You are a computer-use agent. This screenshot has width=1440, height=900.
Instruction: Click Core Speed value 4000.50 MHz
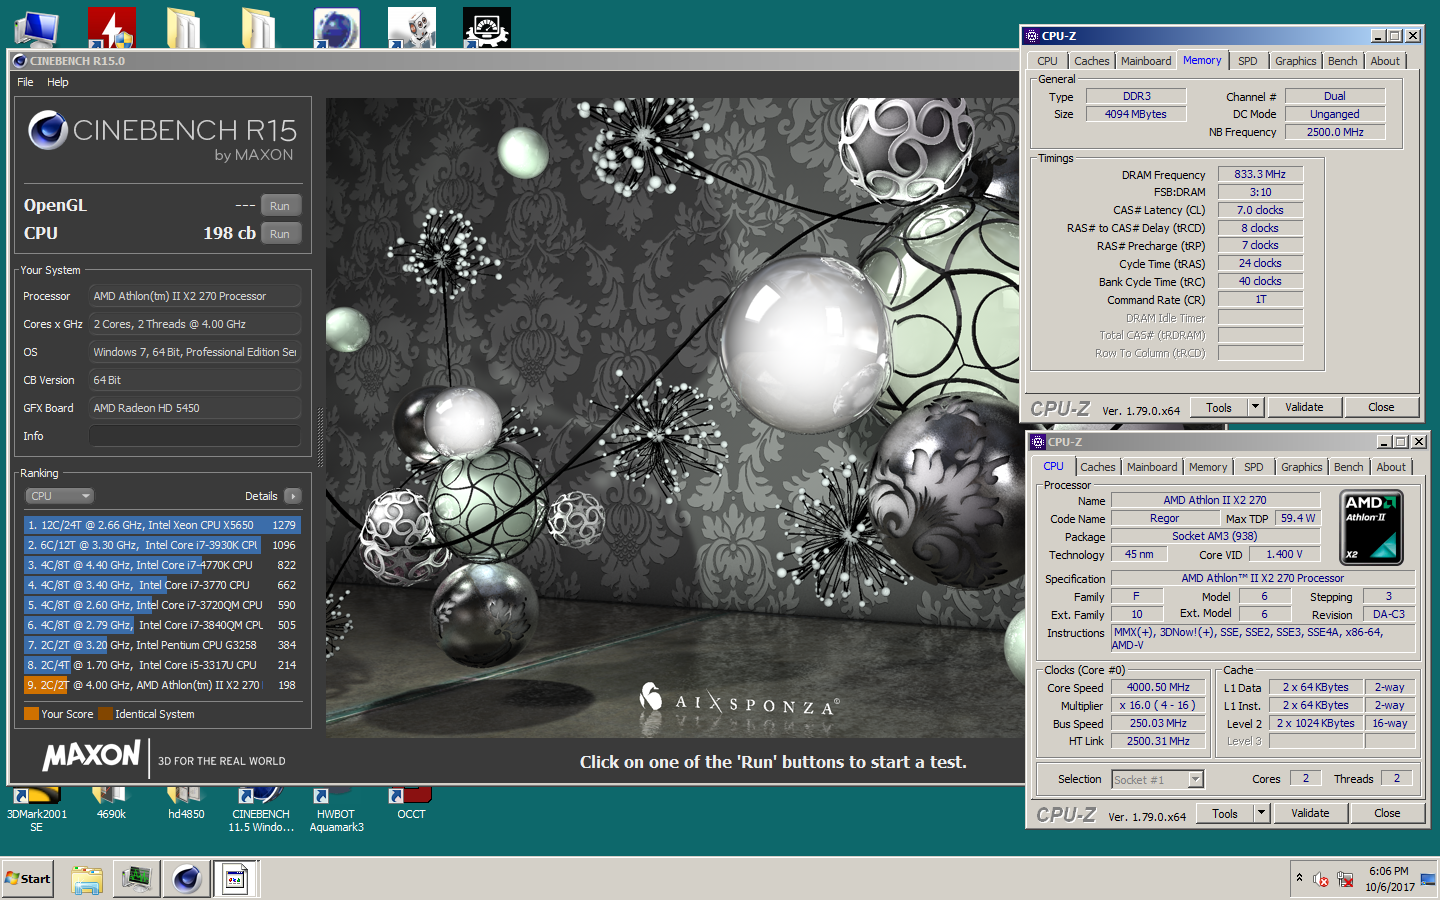coord(1158,687)
